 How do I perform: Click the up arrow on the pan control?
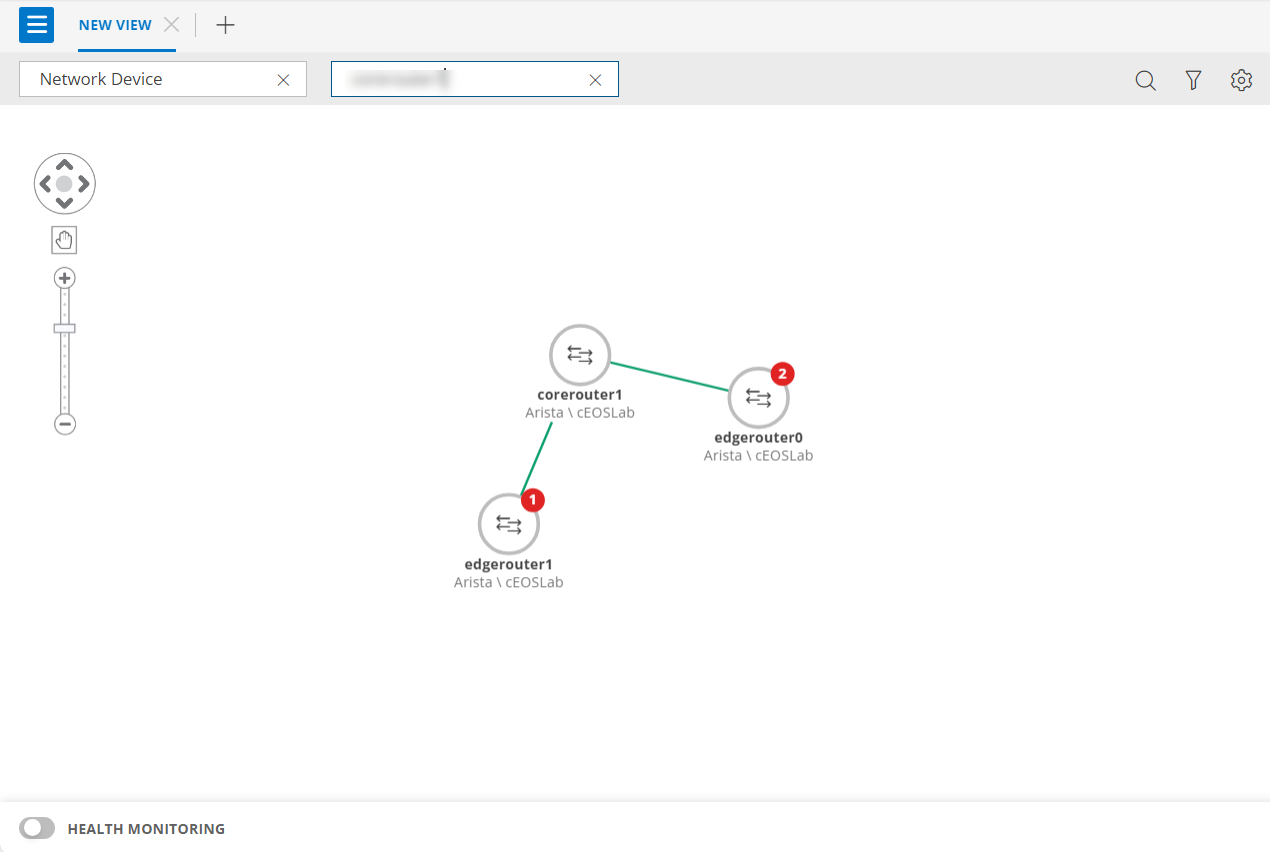[x=64, y=165]
